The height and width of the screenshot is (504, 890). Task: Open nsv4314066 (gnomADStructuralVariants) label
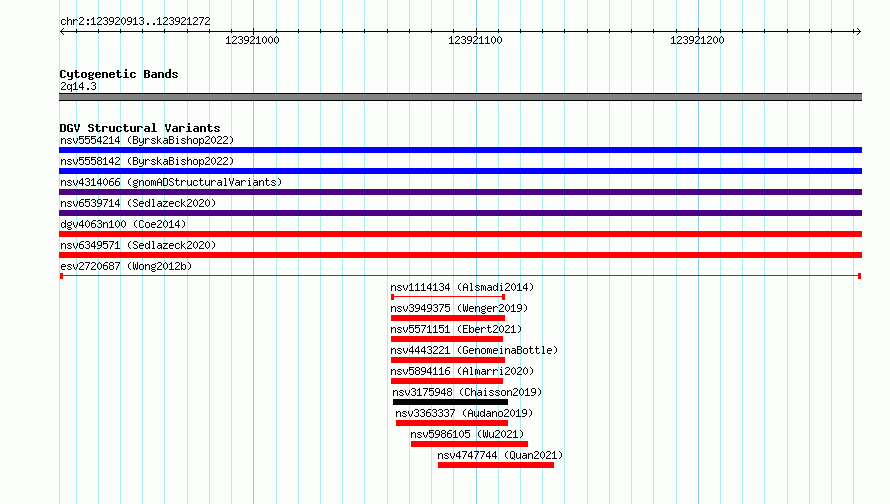(171, 182)
